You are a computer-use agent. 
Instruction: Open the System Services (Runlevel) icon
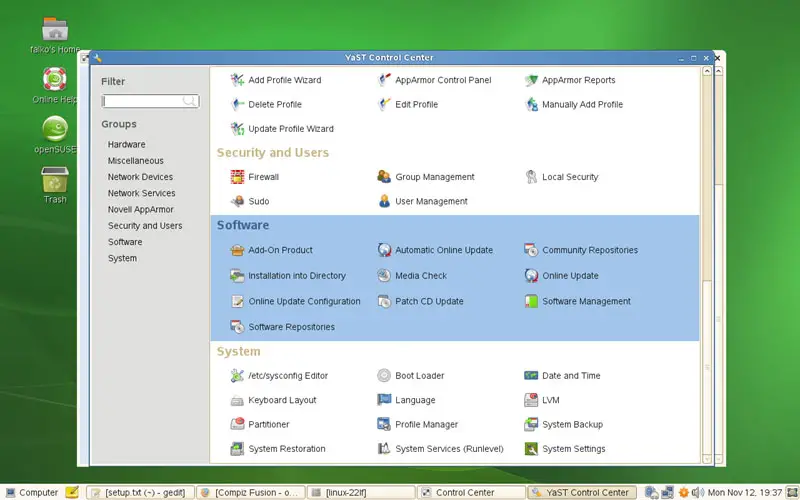tap(384, 448)
